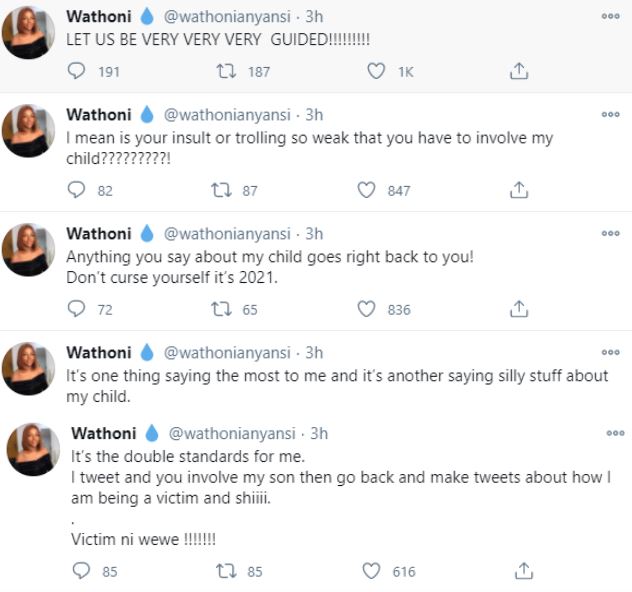Open the 3h timestamp on 'double standards' tweet
Screen dimensions: 632x592
click(x=319, y=433)
